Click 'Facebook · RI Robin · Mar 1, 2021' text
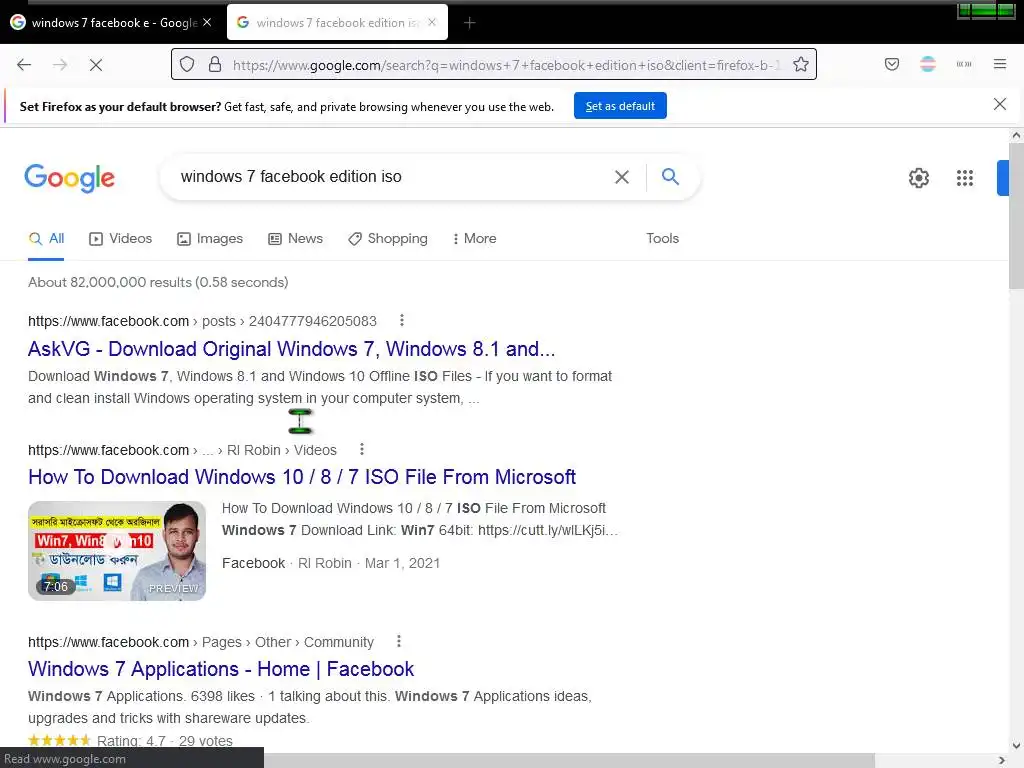Image resolution: width=1024 pixels, height=768 pixels. click(x=331, y=563)
